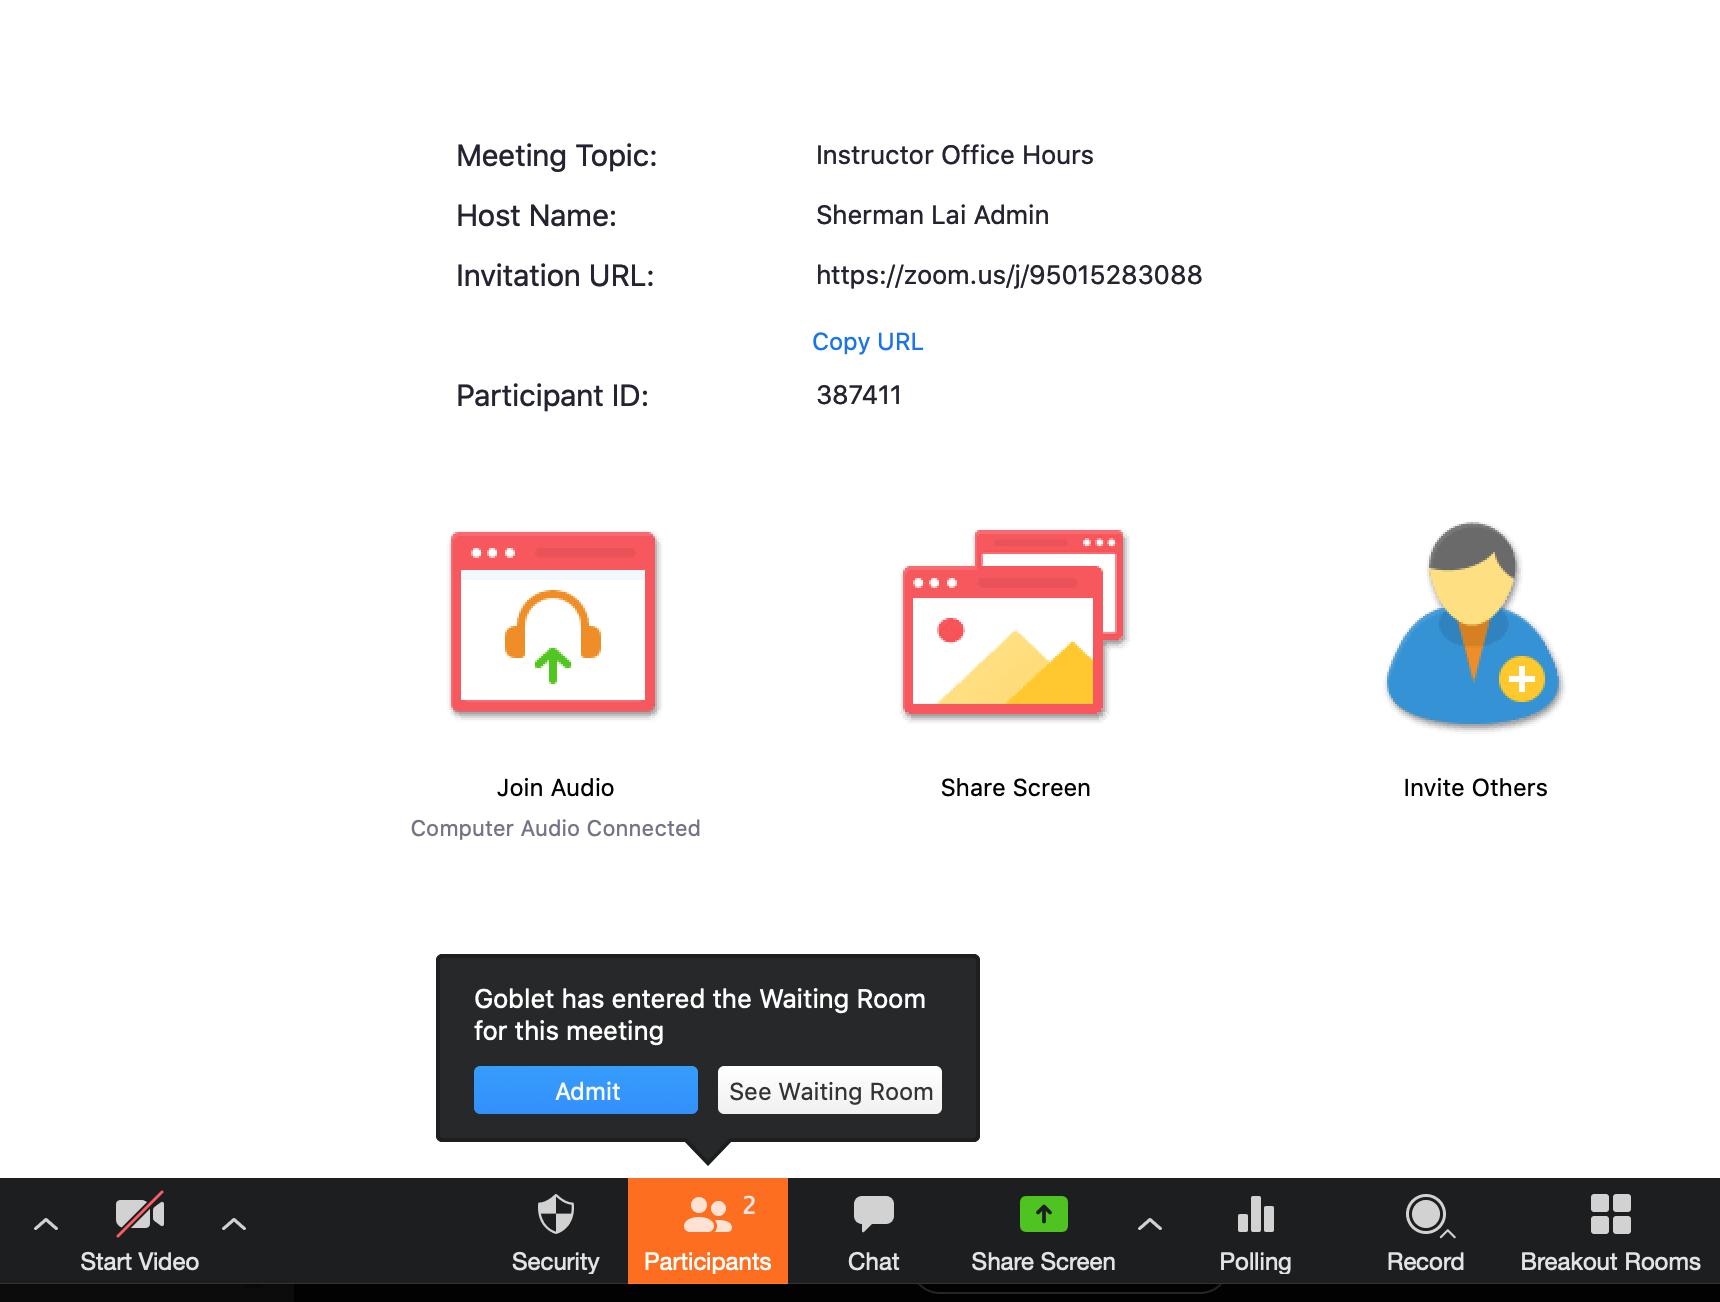Click the green Share Screen toolbar icon
This screenshot has height=1302, width=1720.
point(1043,1216)
